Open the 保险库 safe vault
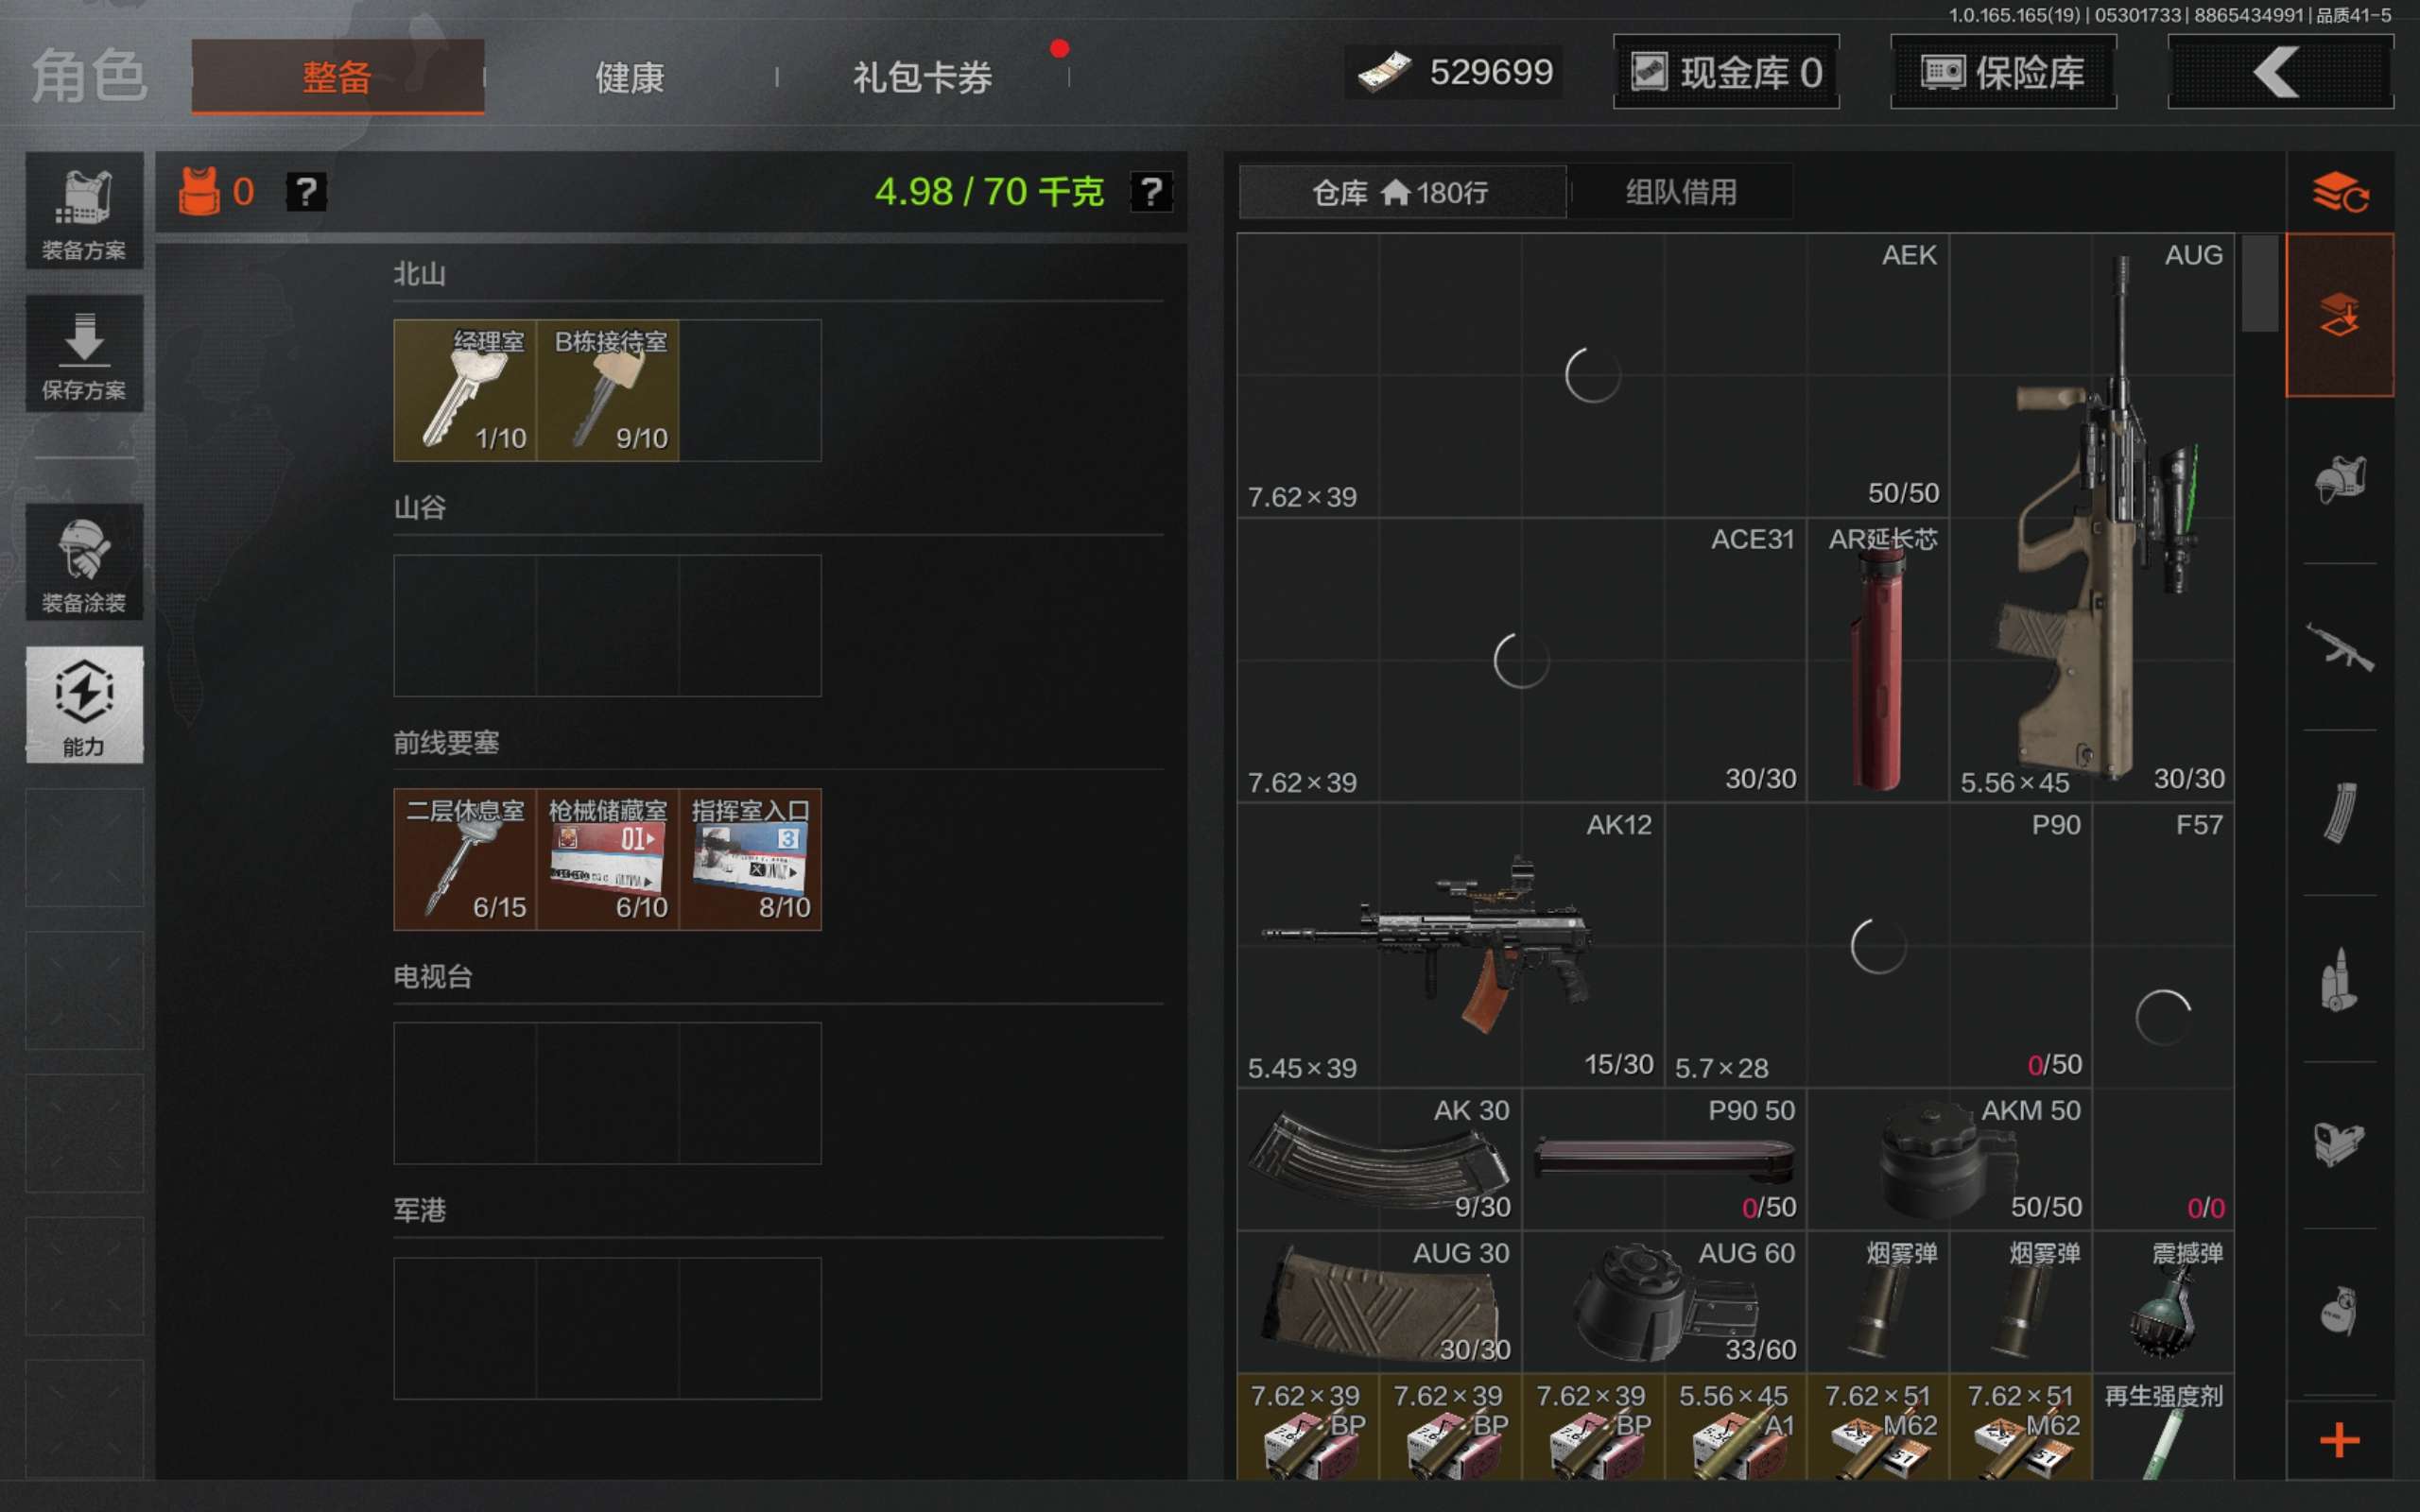This screenshot has height=1512, width=2420. click(2003, 72)
